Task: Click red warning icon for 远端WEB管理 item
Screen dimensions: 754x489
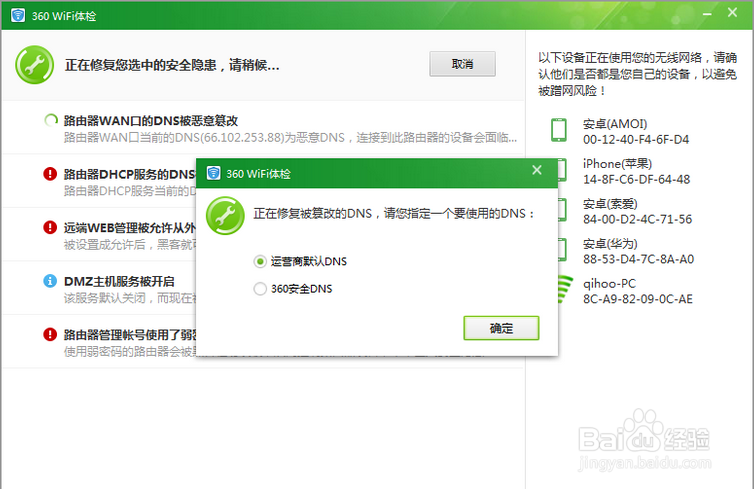Action: [x=50, y=227]
